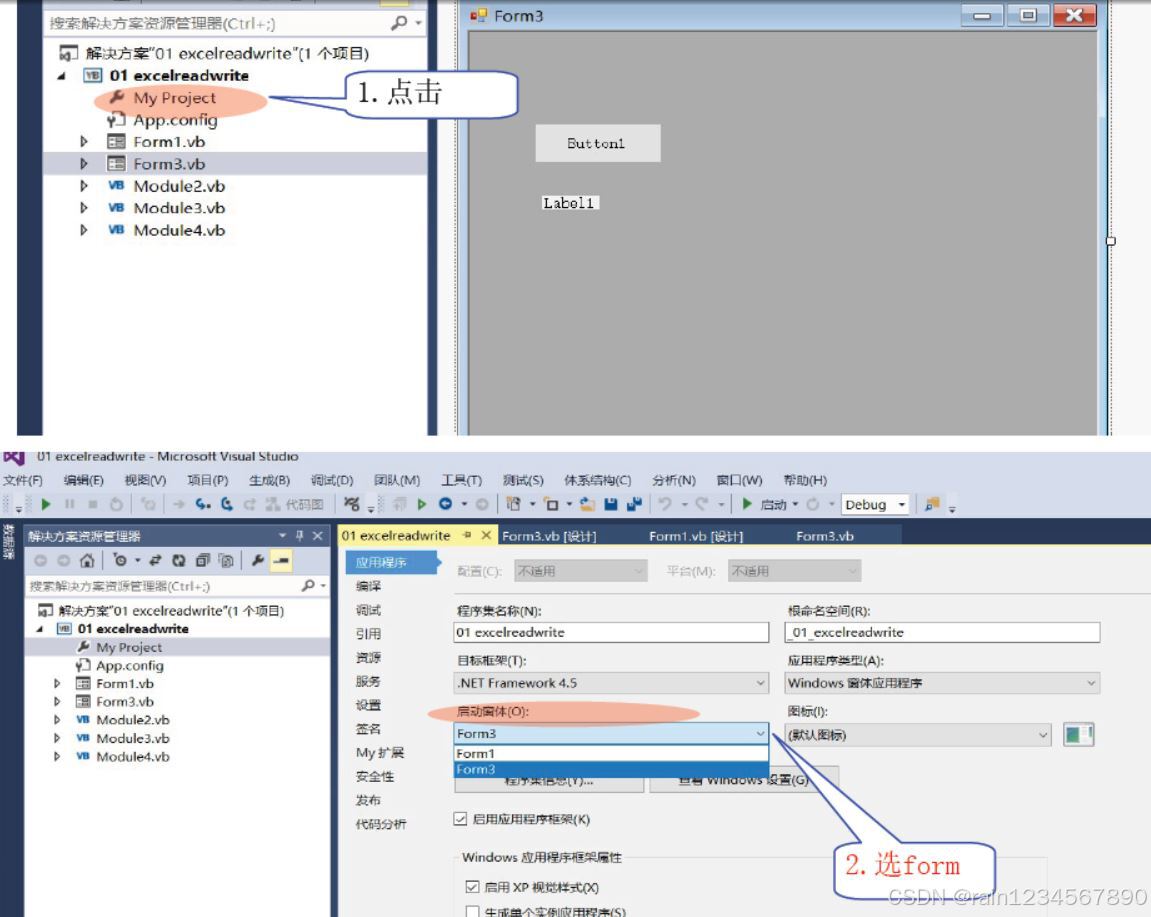The width and height of the screenshot is (1151, 917).
Task: Expand Module2.vb node in lower Solution Explorer
Action: [57, 720]
